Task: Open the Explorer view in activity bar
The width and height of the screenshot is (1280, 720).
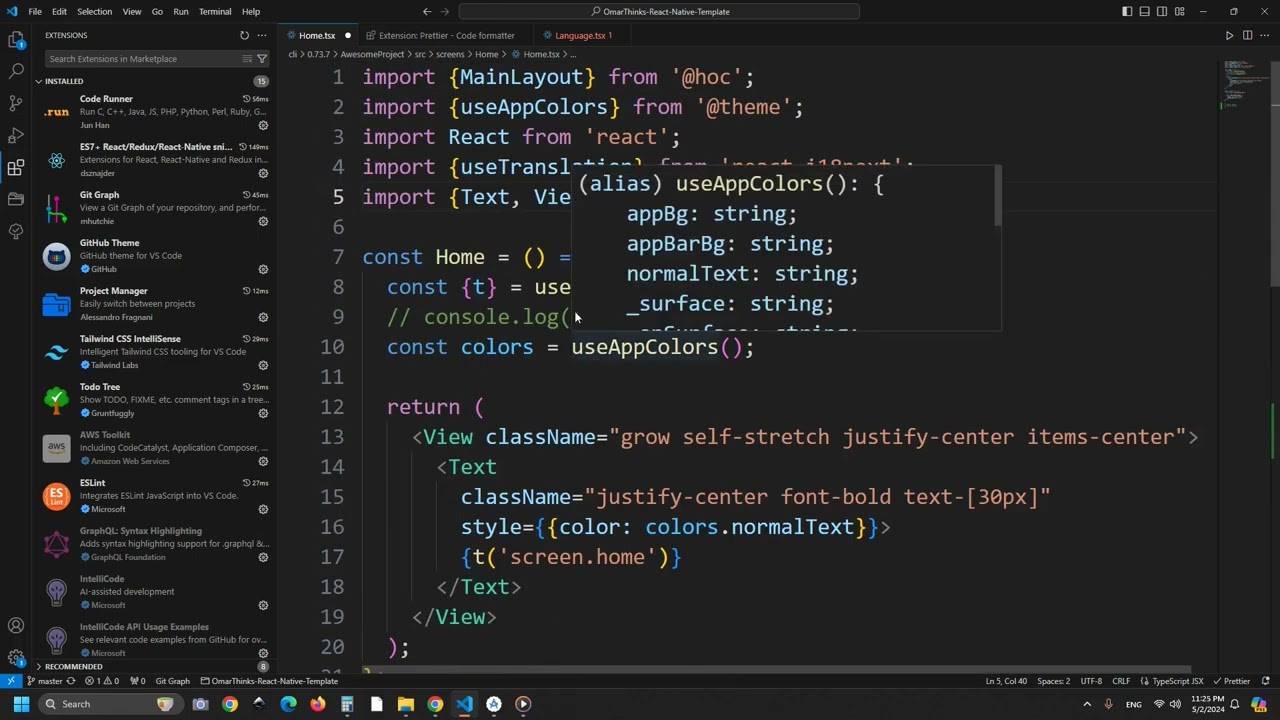Action: click(16, 40)
